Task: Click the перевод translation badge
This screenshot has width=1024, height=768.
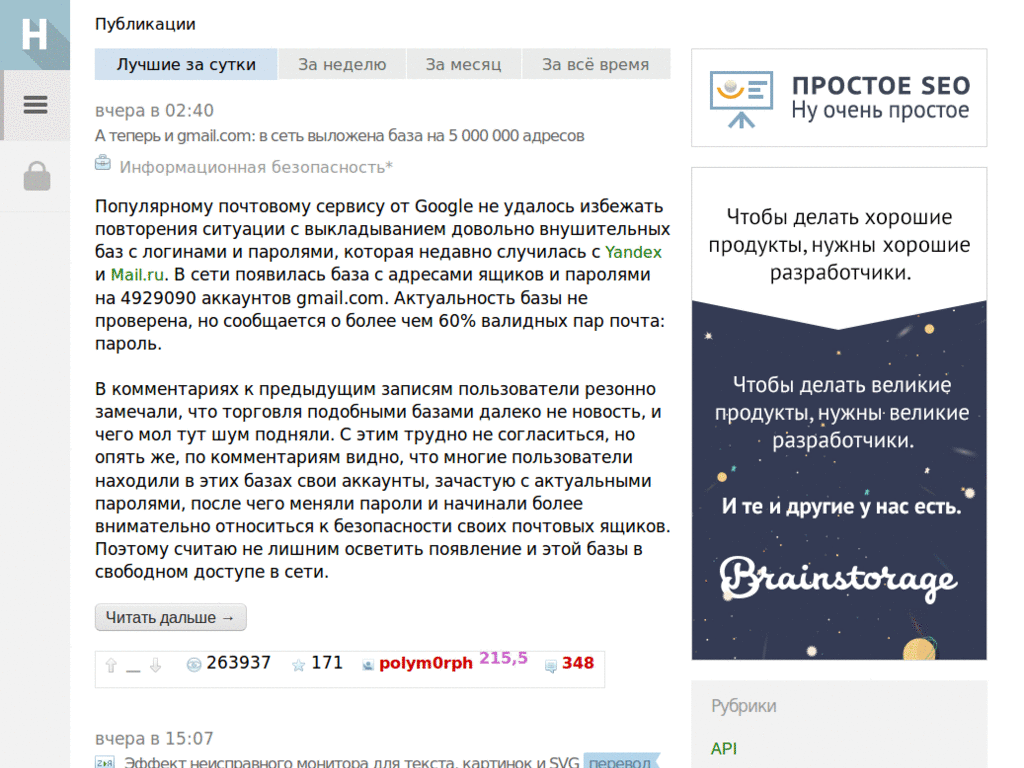Action: (620, 761)
